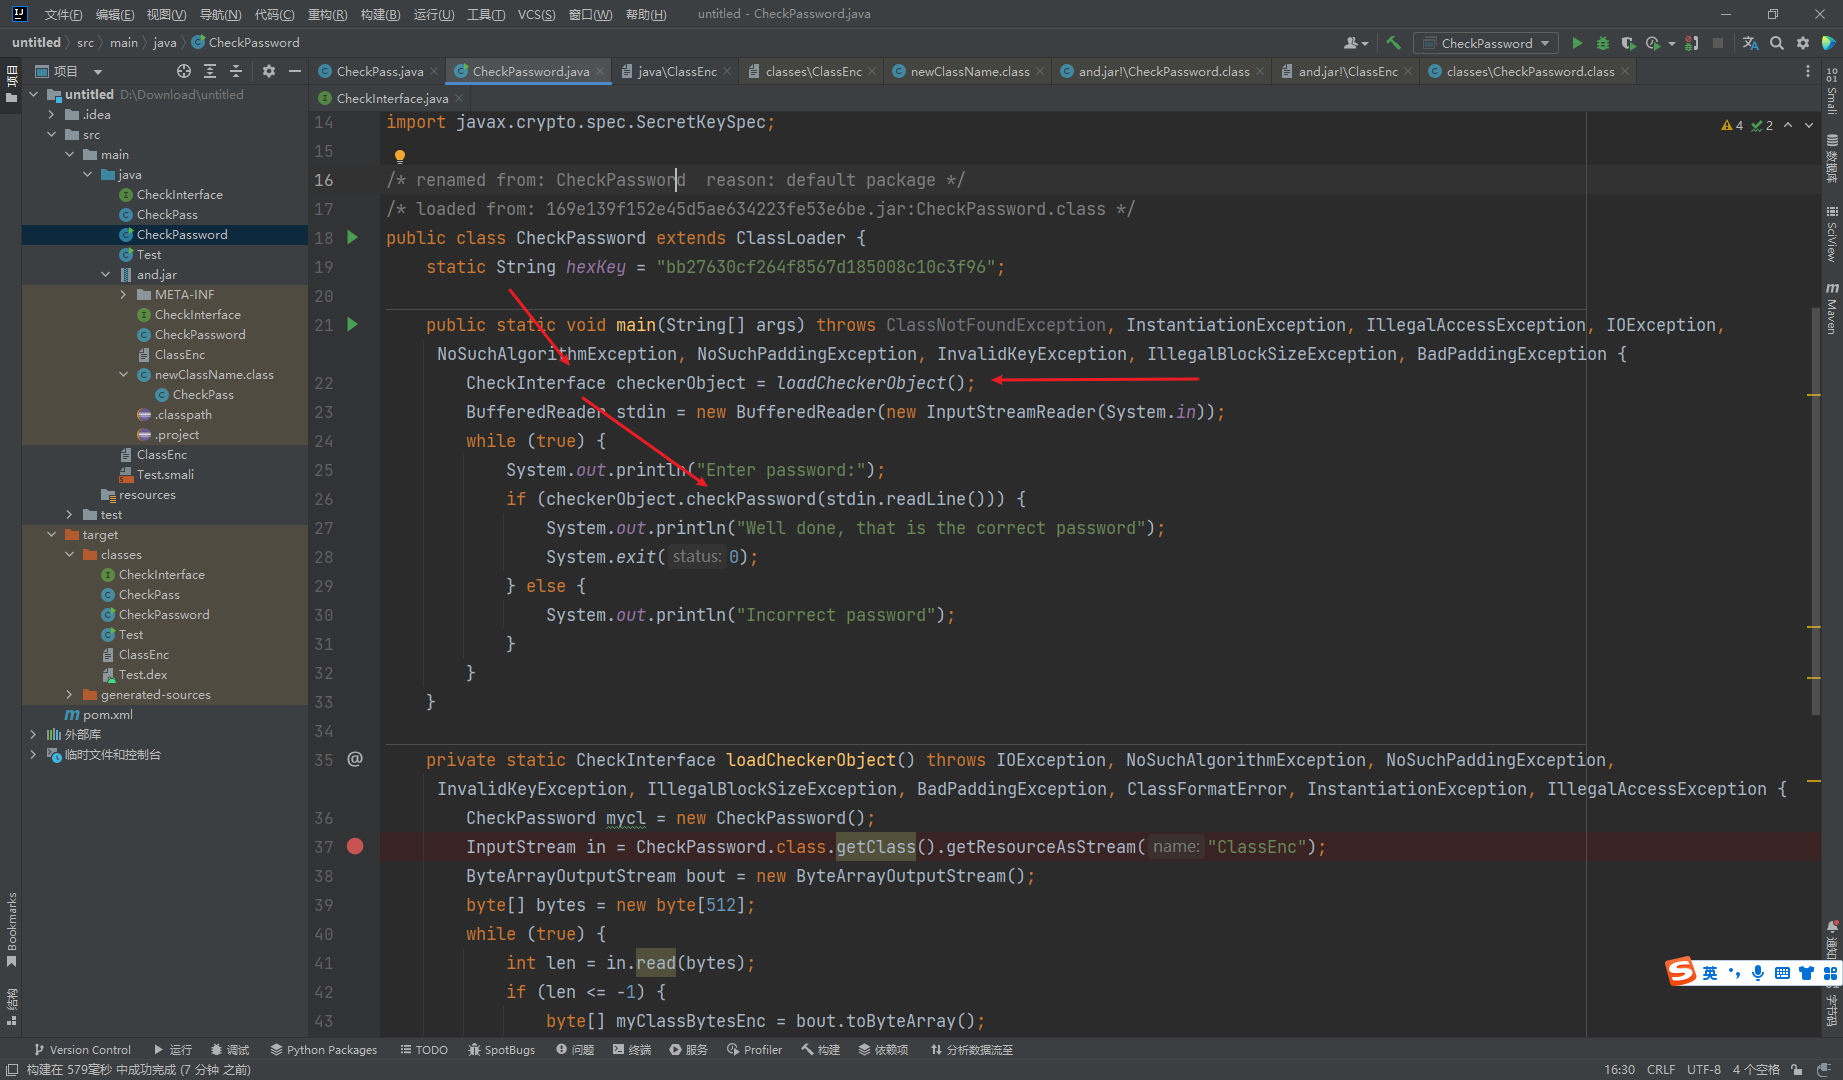Toggle Bookmarks panel on left edge

(12, 929)
